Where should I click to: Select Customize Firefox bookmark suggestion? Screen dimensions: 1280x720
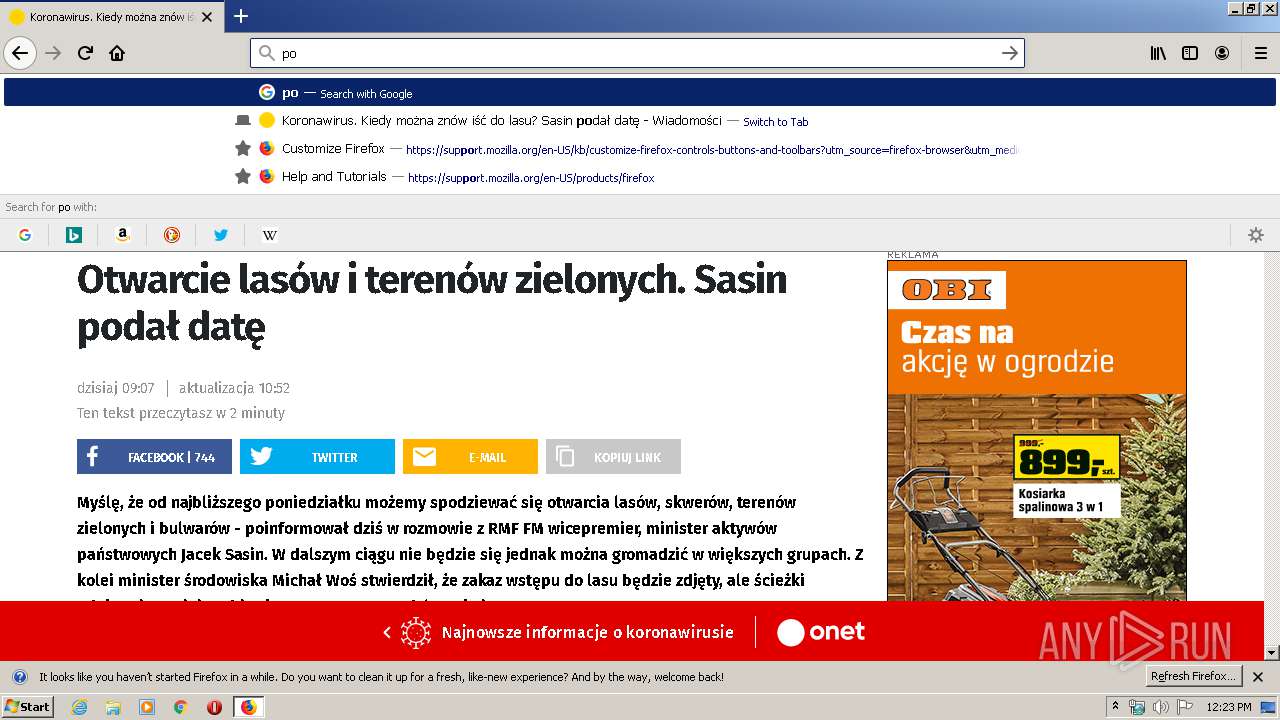point(640,148)
